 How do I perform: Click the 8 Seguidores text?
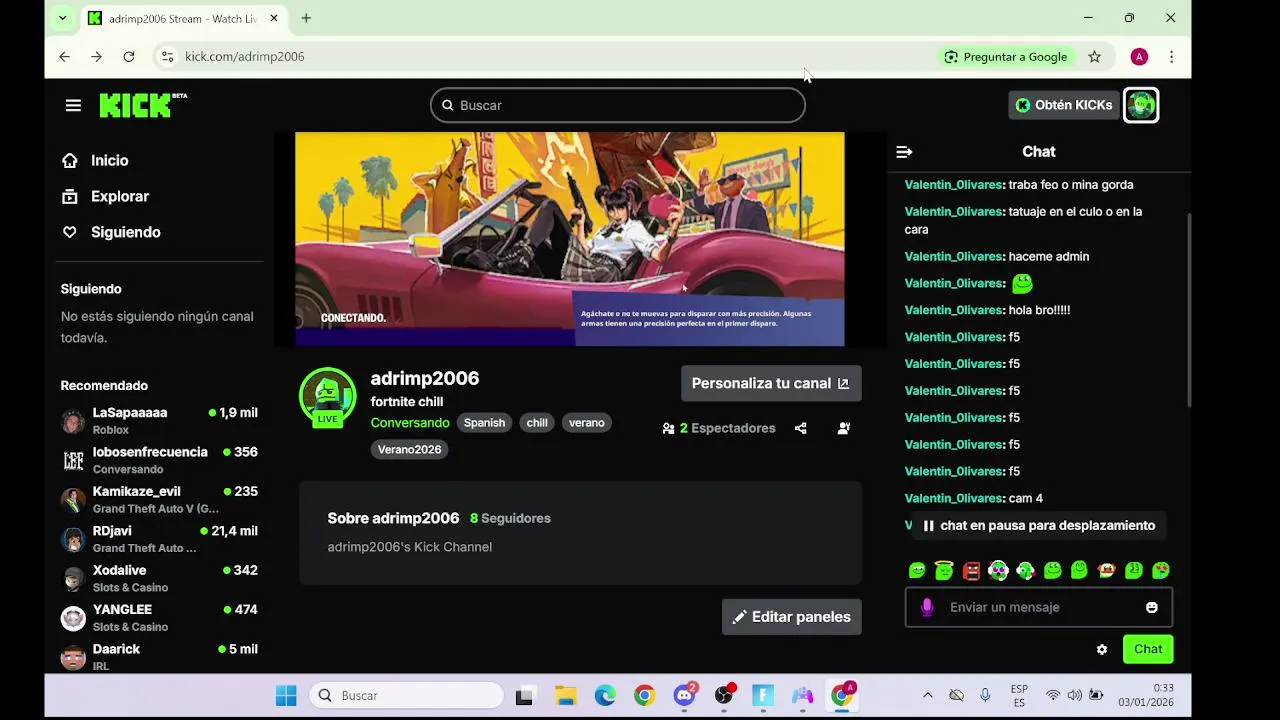click(x=510, y=518)
